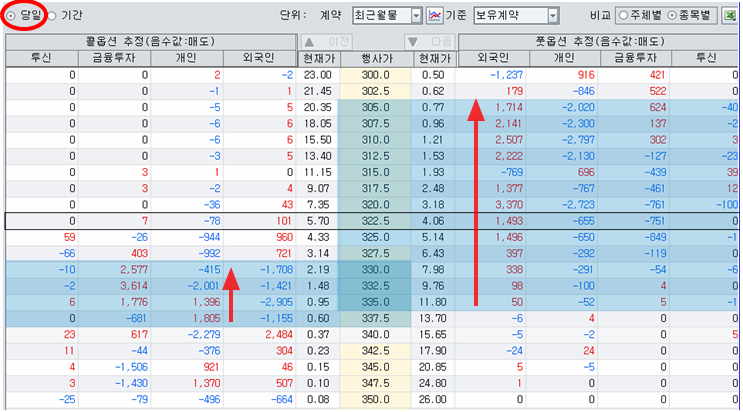Image resolution: width=743 pixels, height=412 pixels.
Task: Click the 콜옵션 추정 section header
Action: 148,41
